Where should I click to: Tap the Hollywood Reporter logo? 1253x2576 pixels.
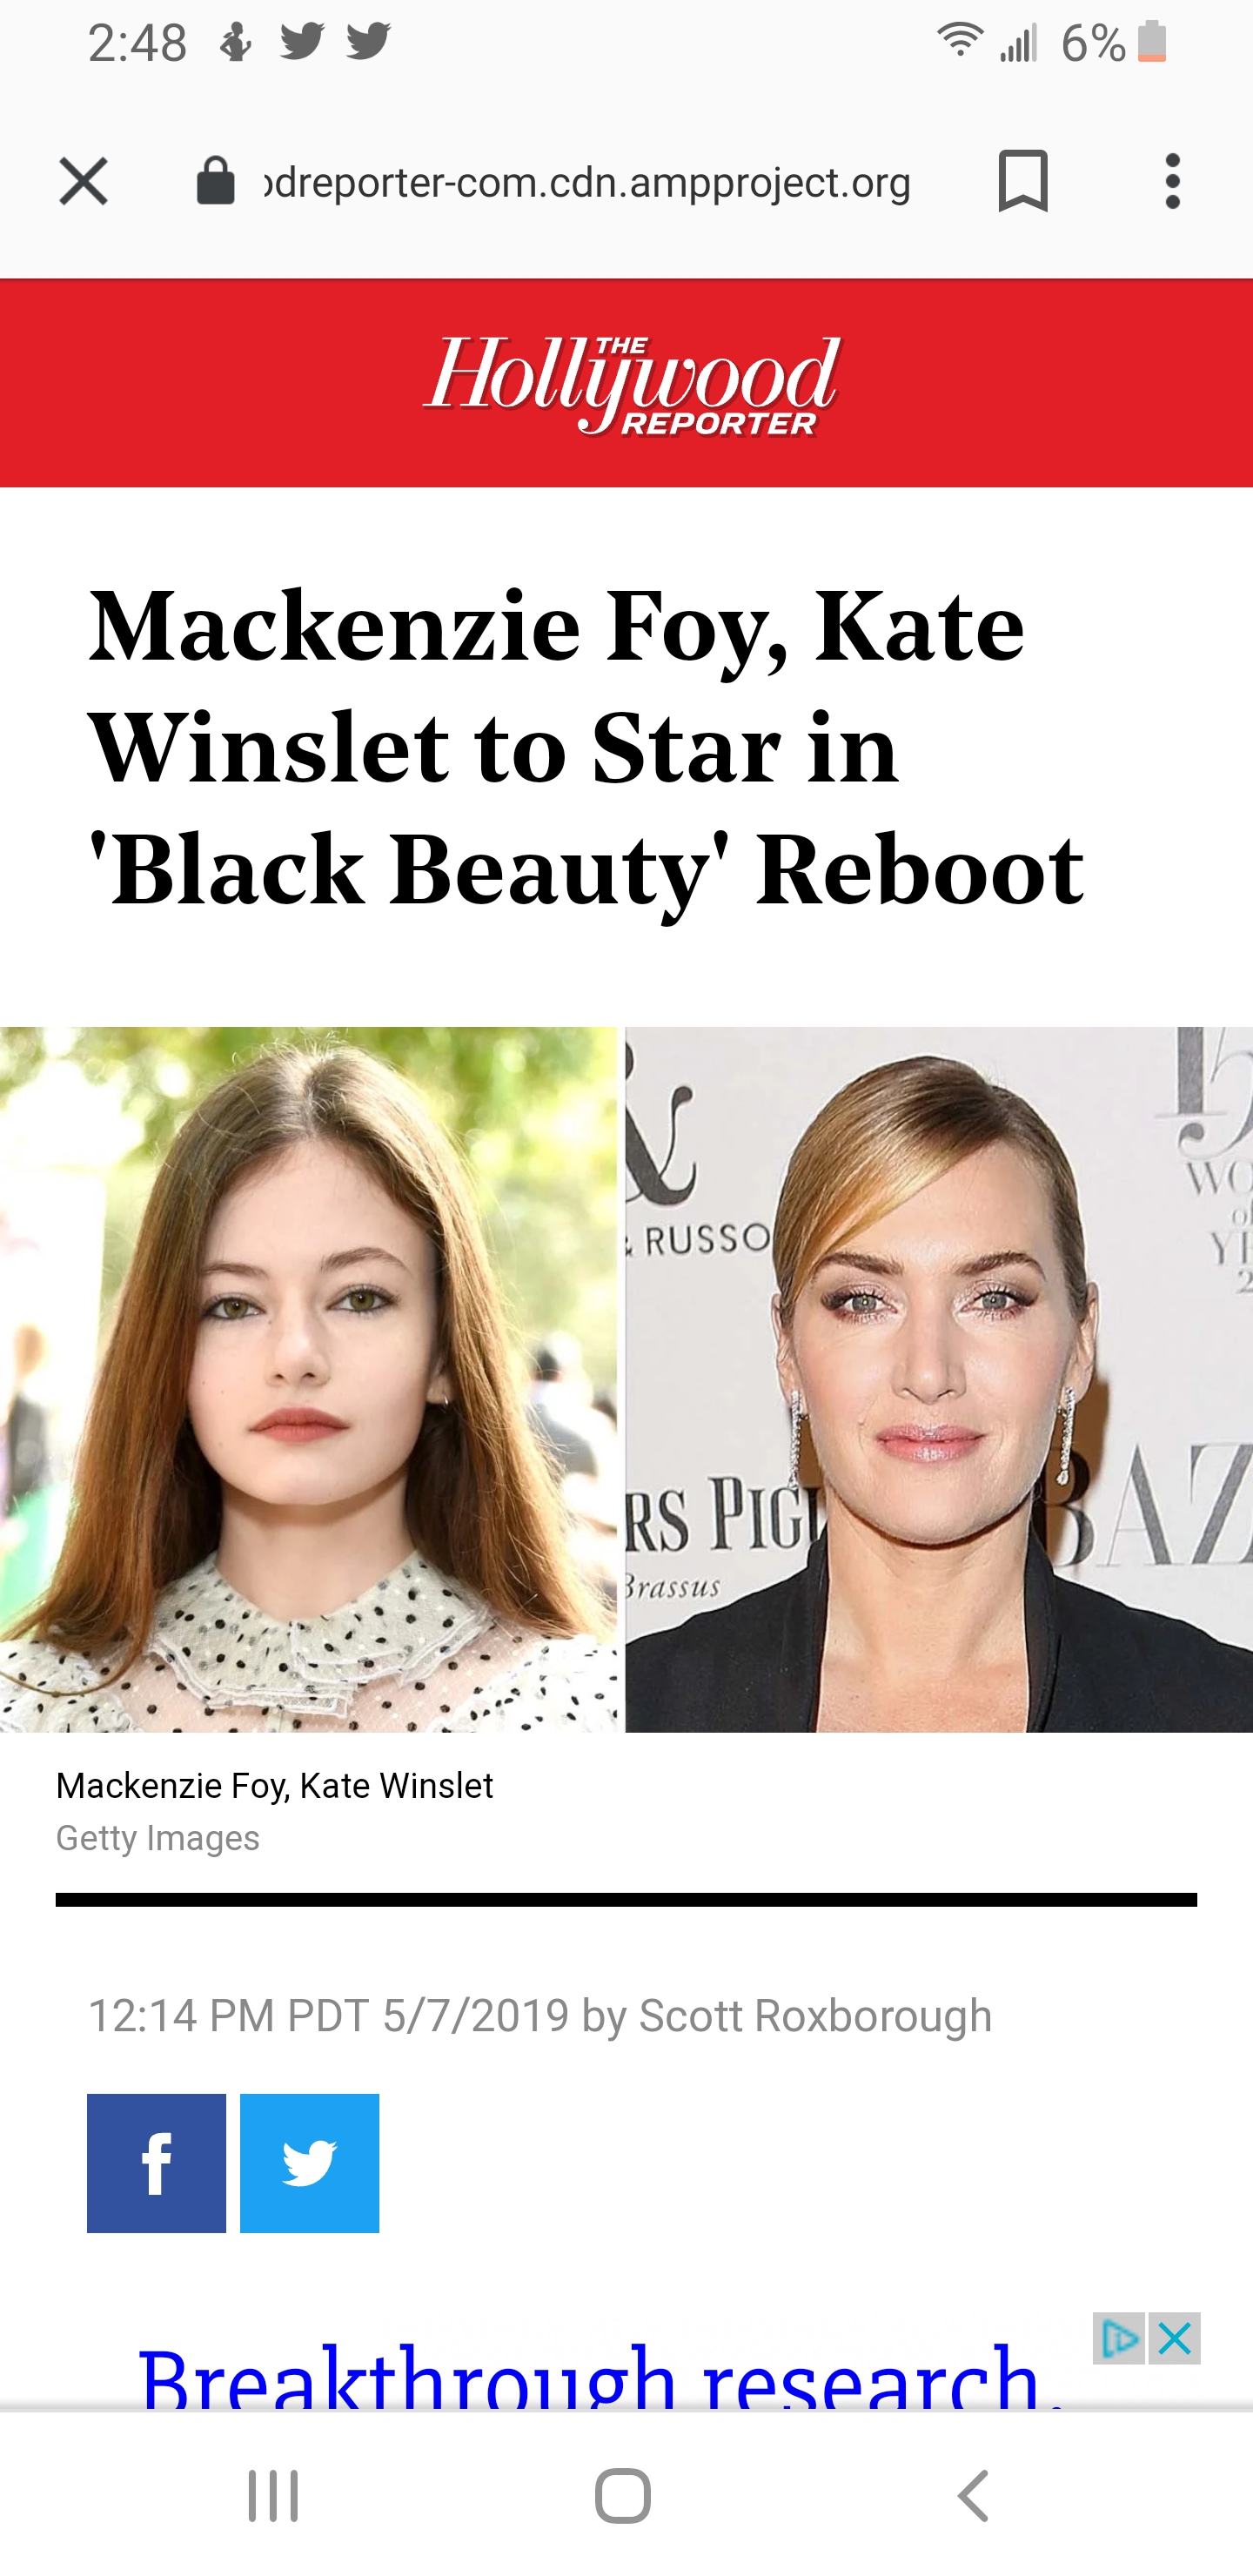tap(632, 384)
